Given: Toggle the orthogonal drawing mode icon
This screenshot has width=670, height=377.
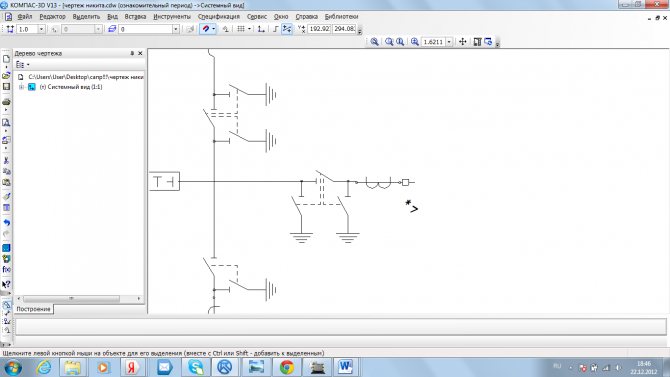Looking at the screenshot, I should pos(276,29).
